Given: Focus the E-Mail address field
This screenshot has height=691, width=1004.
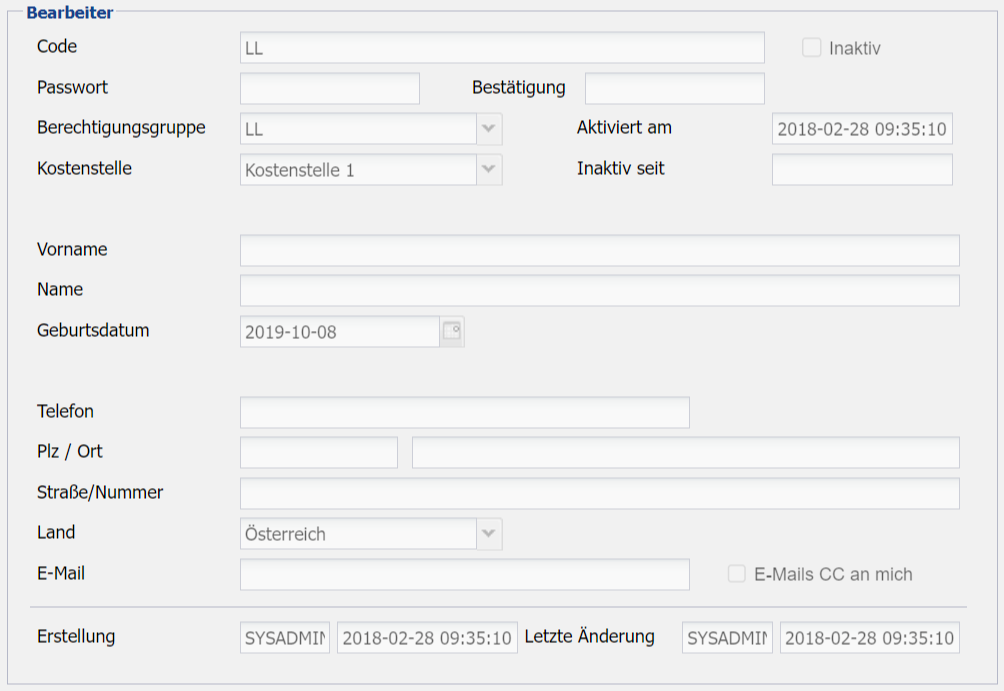Looking at the screenshot, I should coord(464,574).
